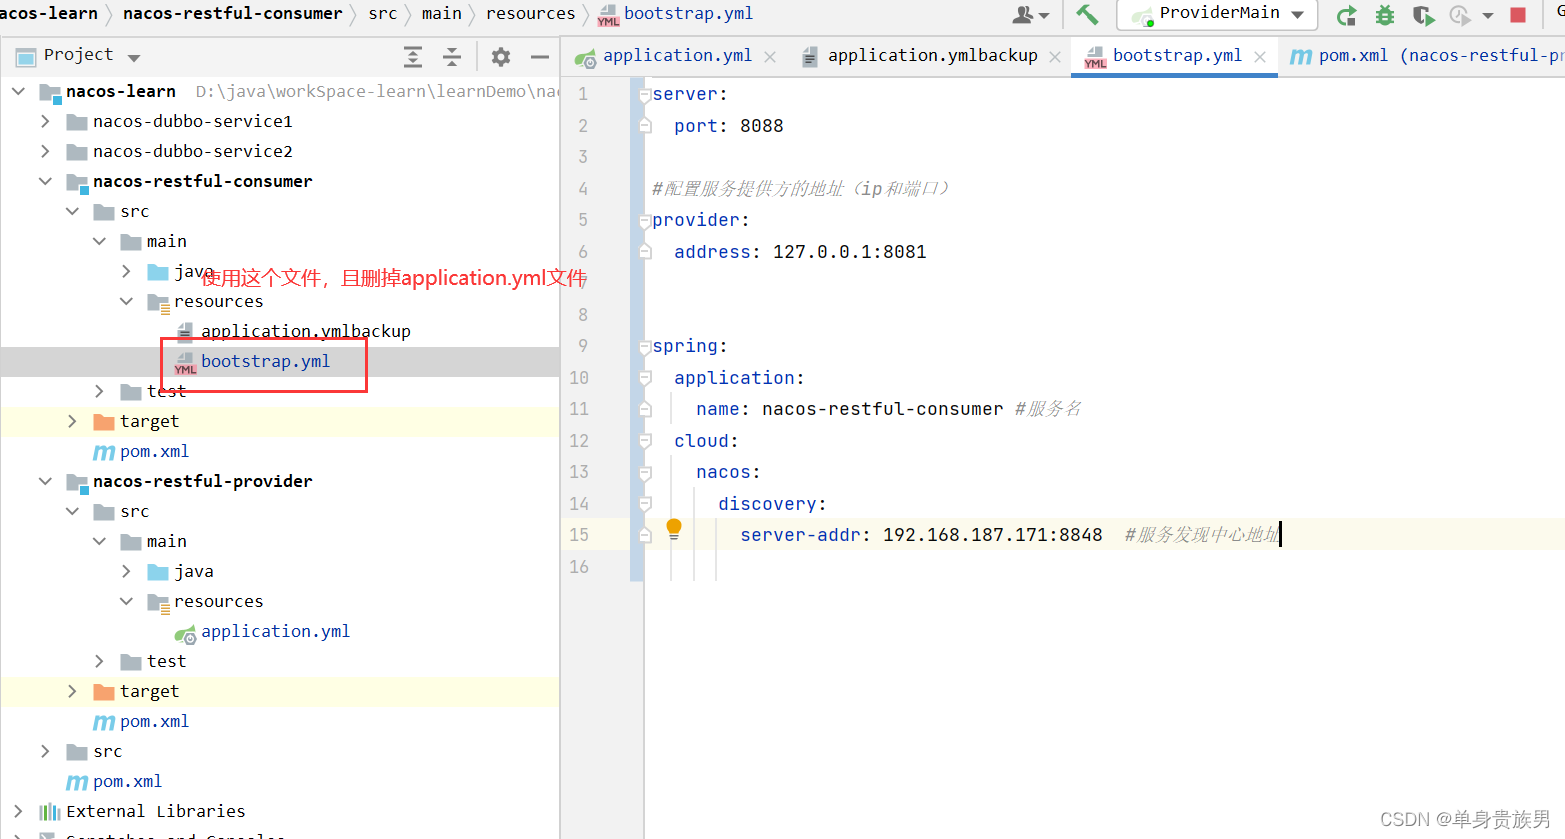Click line number 16 in the gutter
This screenshot has height=839, width=1565.
coord(579,567)
